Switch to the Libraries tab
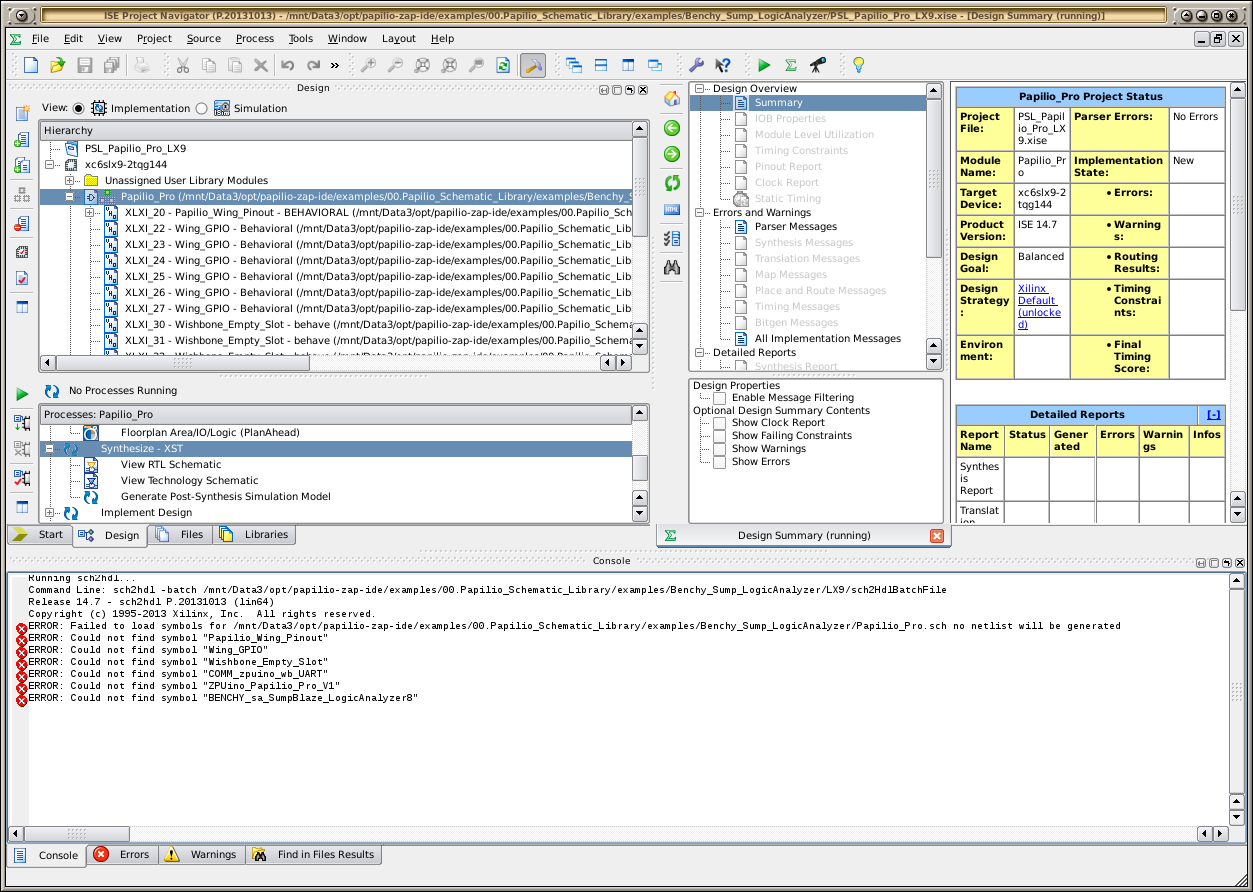This screenshot has width=1253, height=892. (255, 534)
